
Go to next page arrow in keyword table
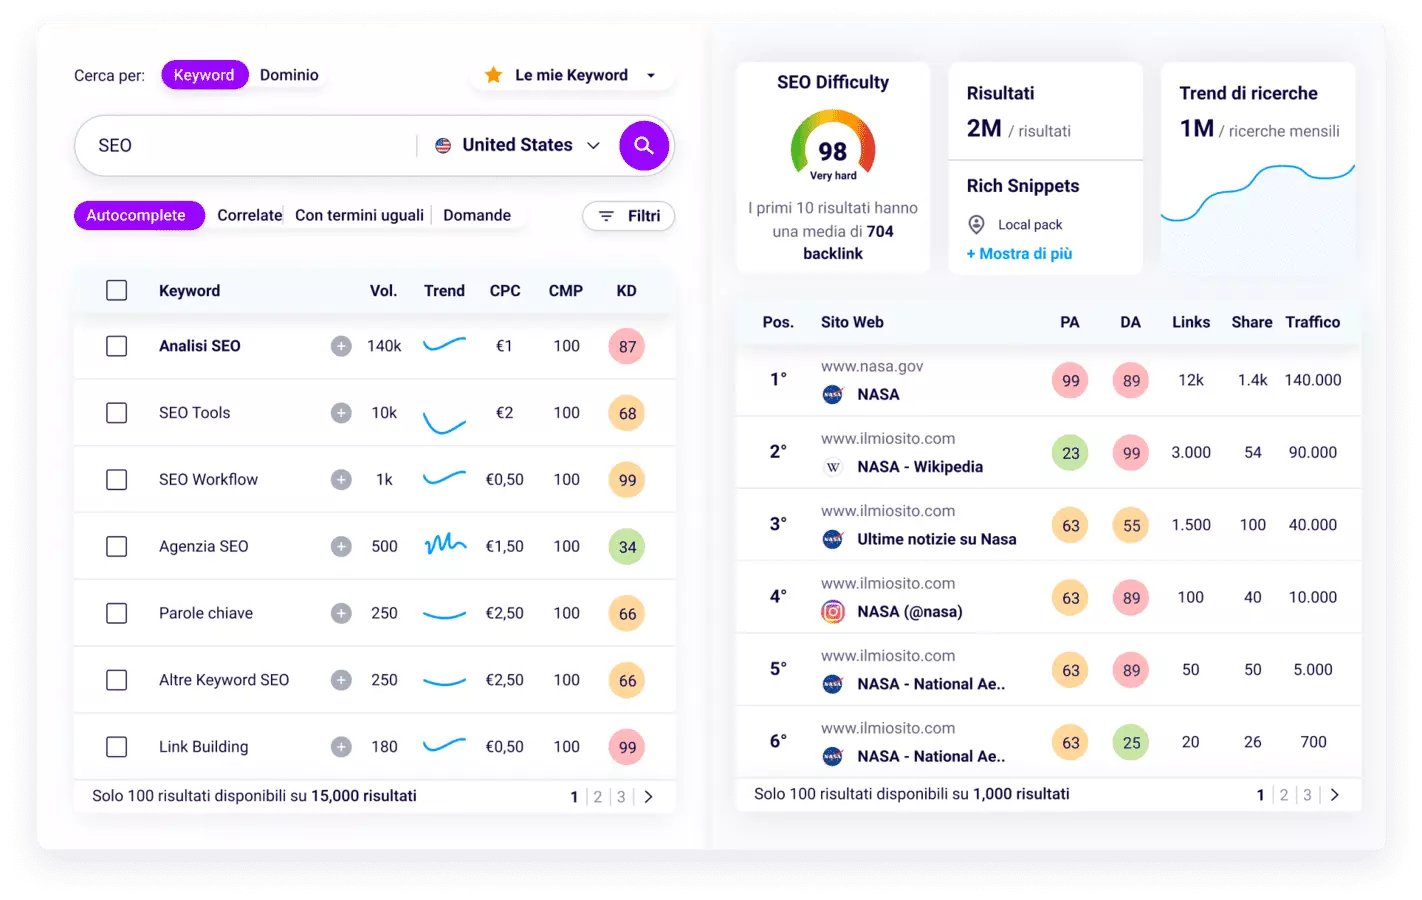point(648,797)
